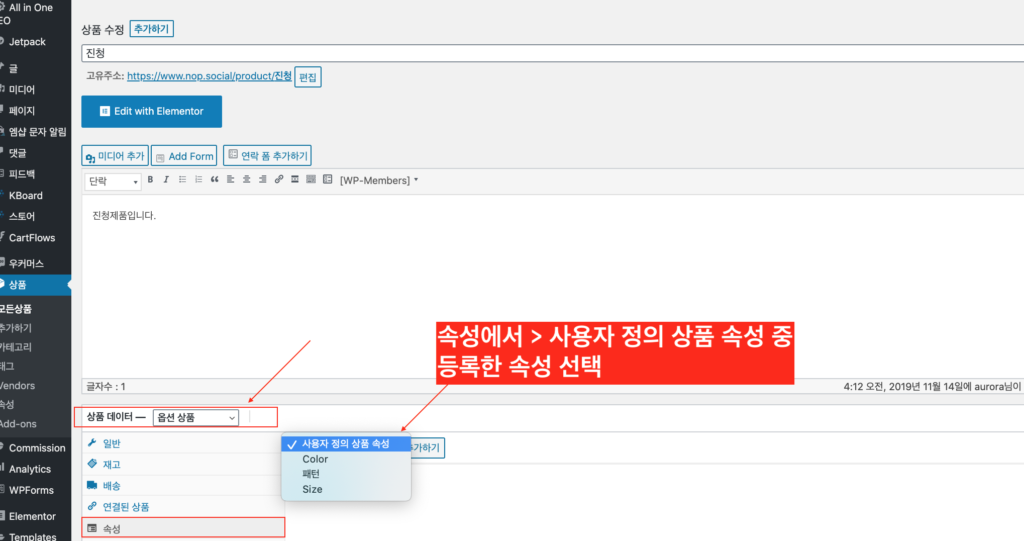Expand the [WP-Members] shortcode dropdown

(x=379, y=180)
